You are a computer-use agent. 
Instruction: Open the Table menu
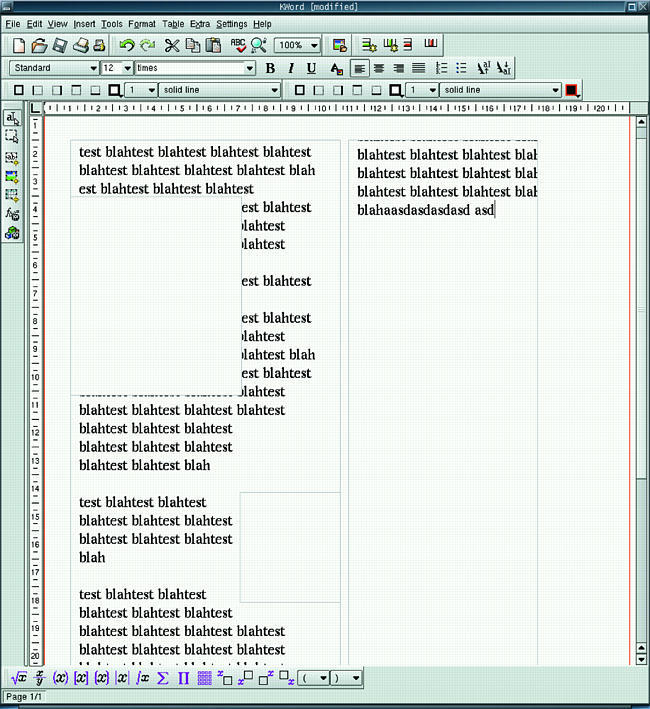click(x=173, y=23)
